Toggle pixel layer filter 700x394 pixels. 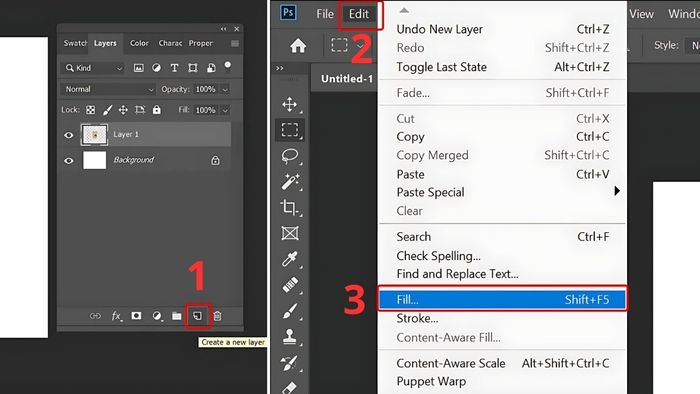(x=139, y=68)
